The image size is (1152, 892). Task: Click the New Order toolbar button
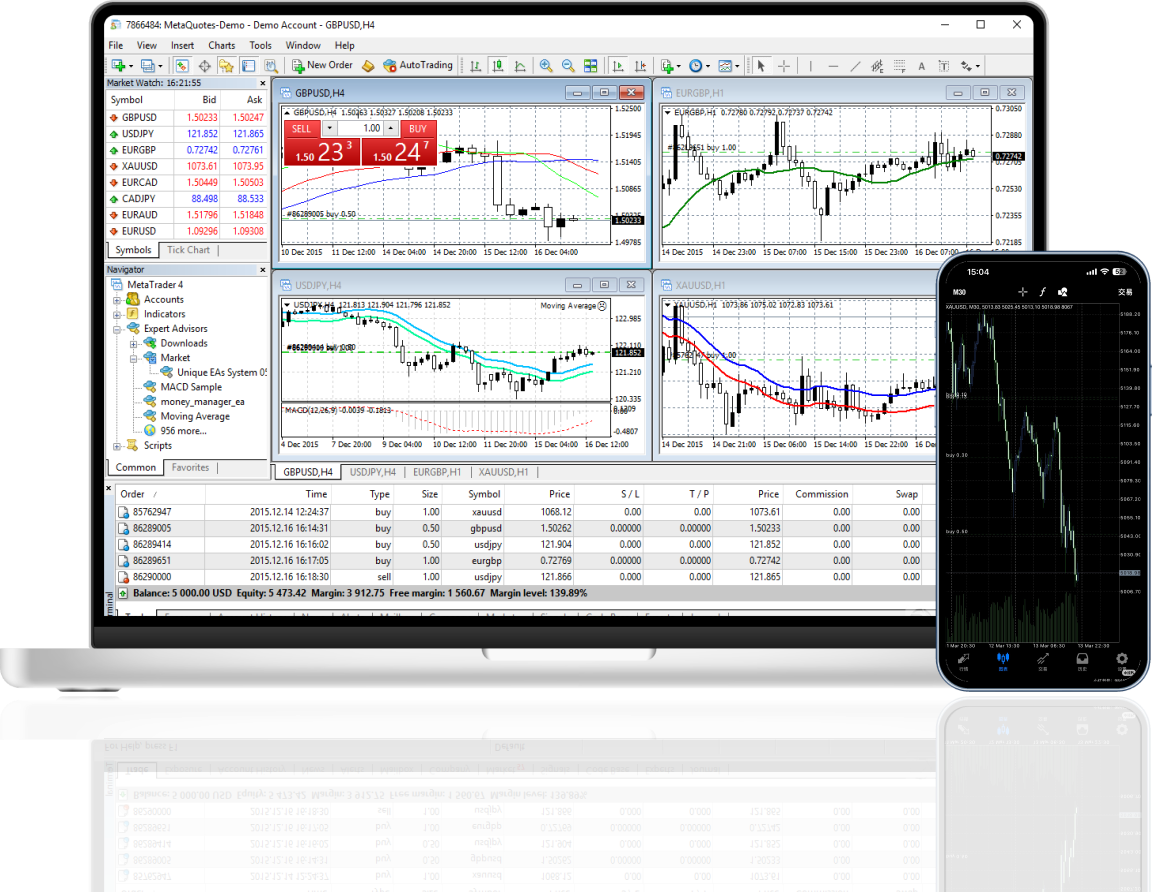point(320,65)
